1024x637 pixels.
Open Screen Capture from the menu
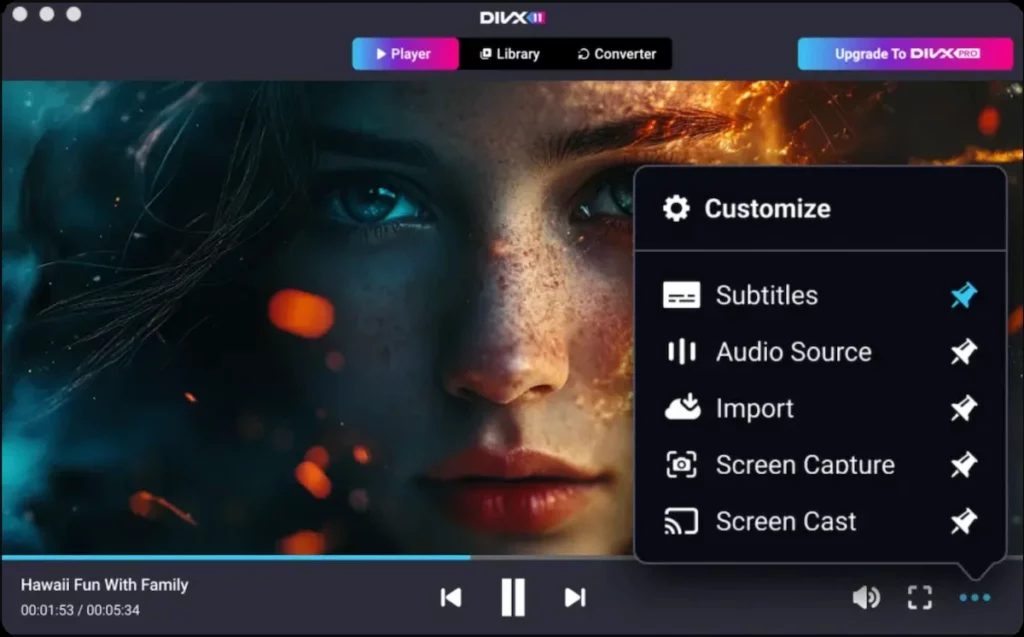(804, 464)
